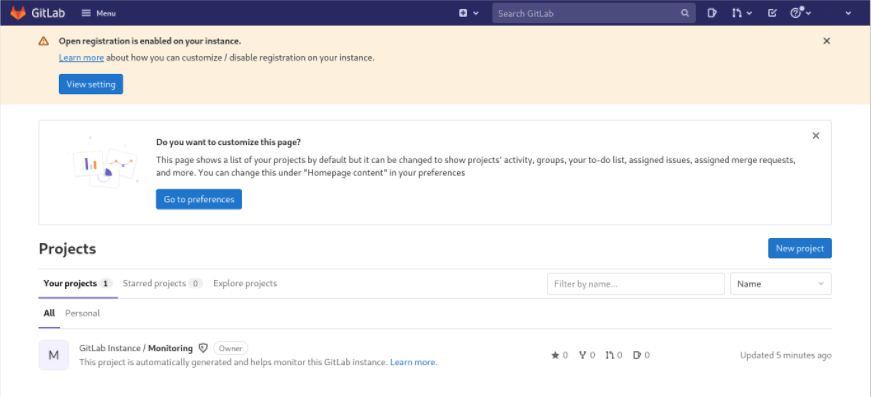Viewport: 871px width, 397px height.
Task: Click the Monitoring project M avatar
Action: coord(54,355)
